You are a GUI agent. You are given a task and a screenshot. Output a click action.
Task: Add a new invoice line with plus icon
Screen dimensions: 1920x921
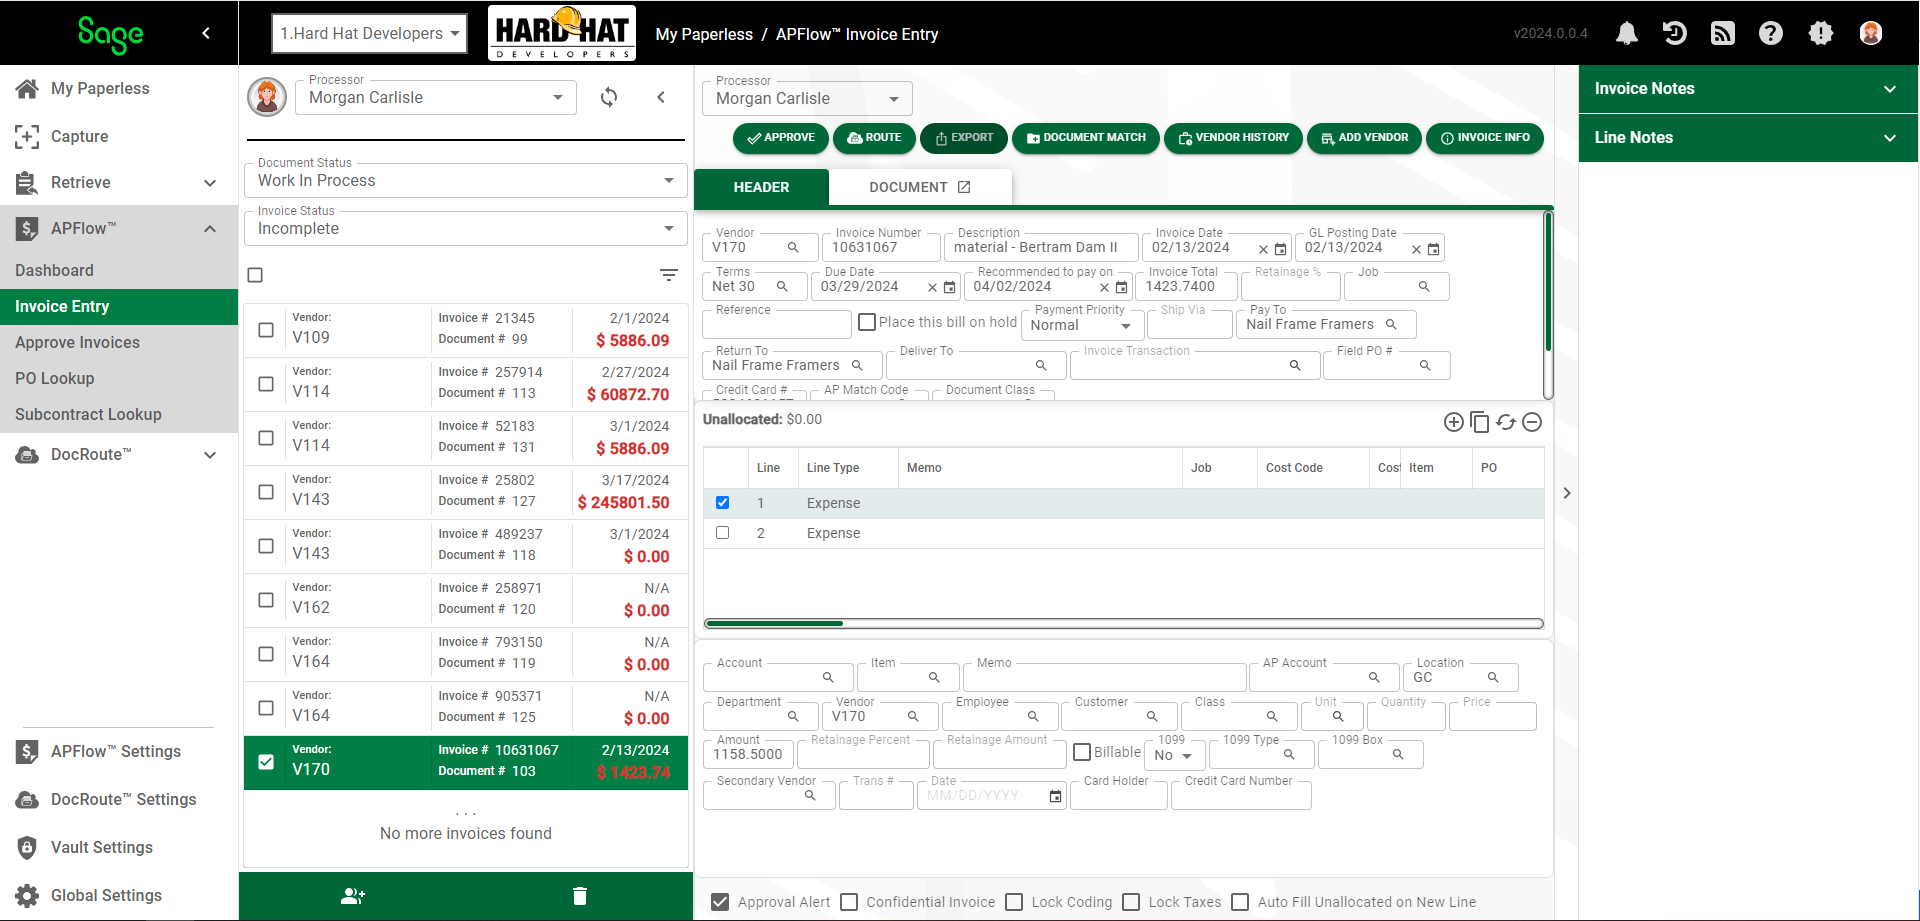1454,422
